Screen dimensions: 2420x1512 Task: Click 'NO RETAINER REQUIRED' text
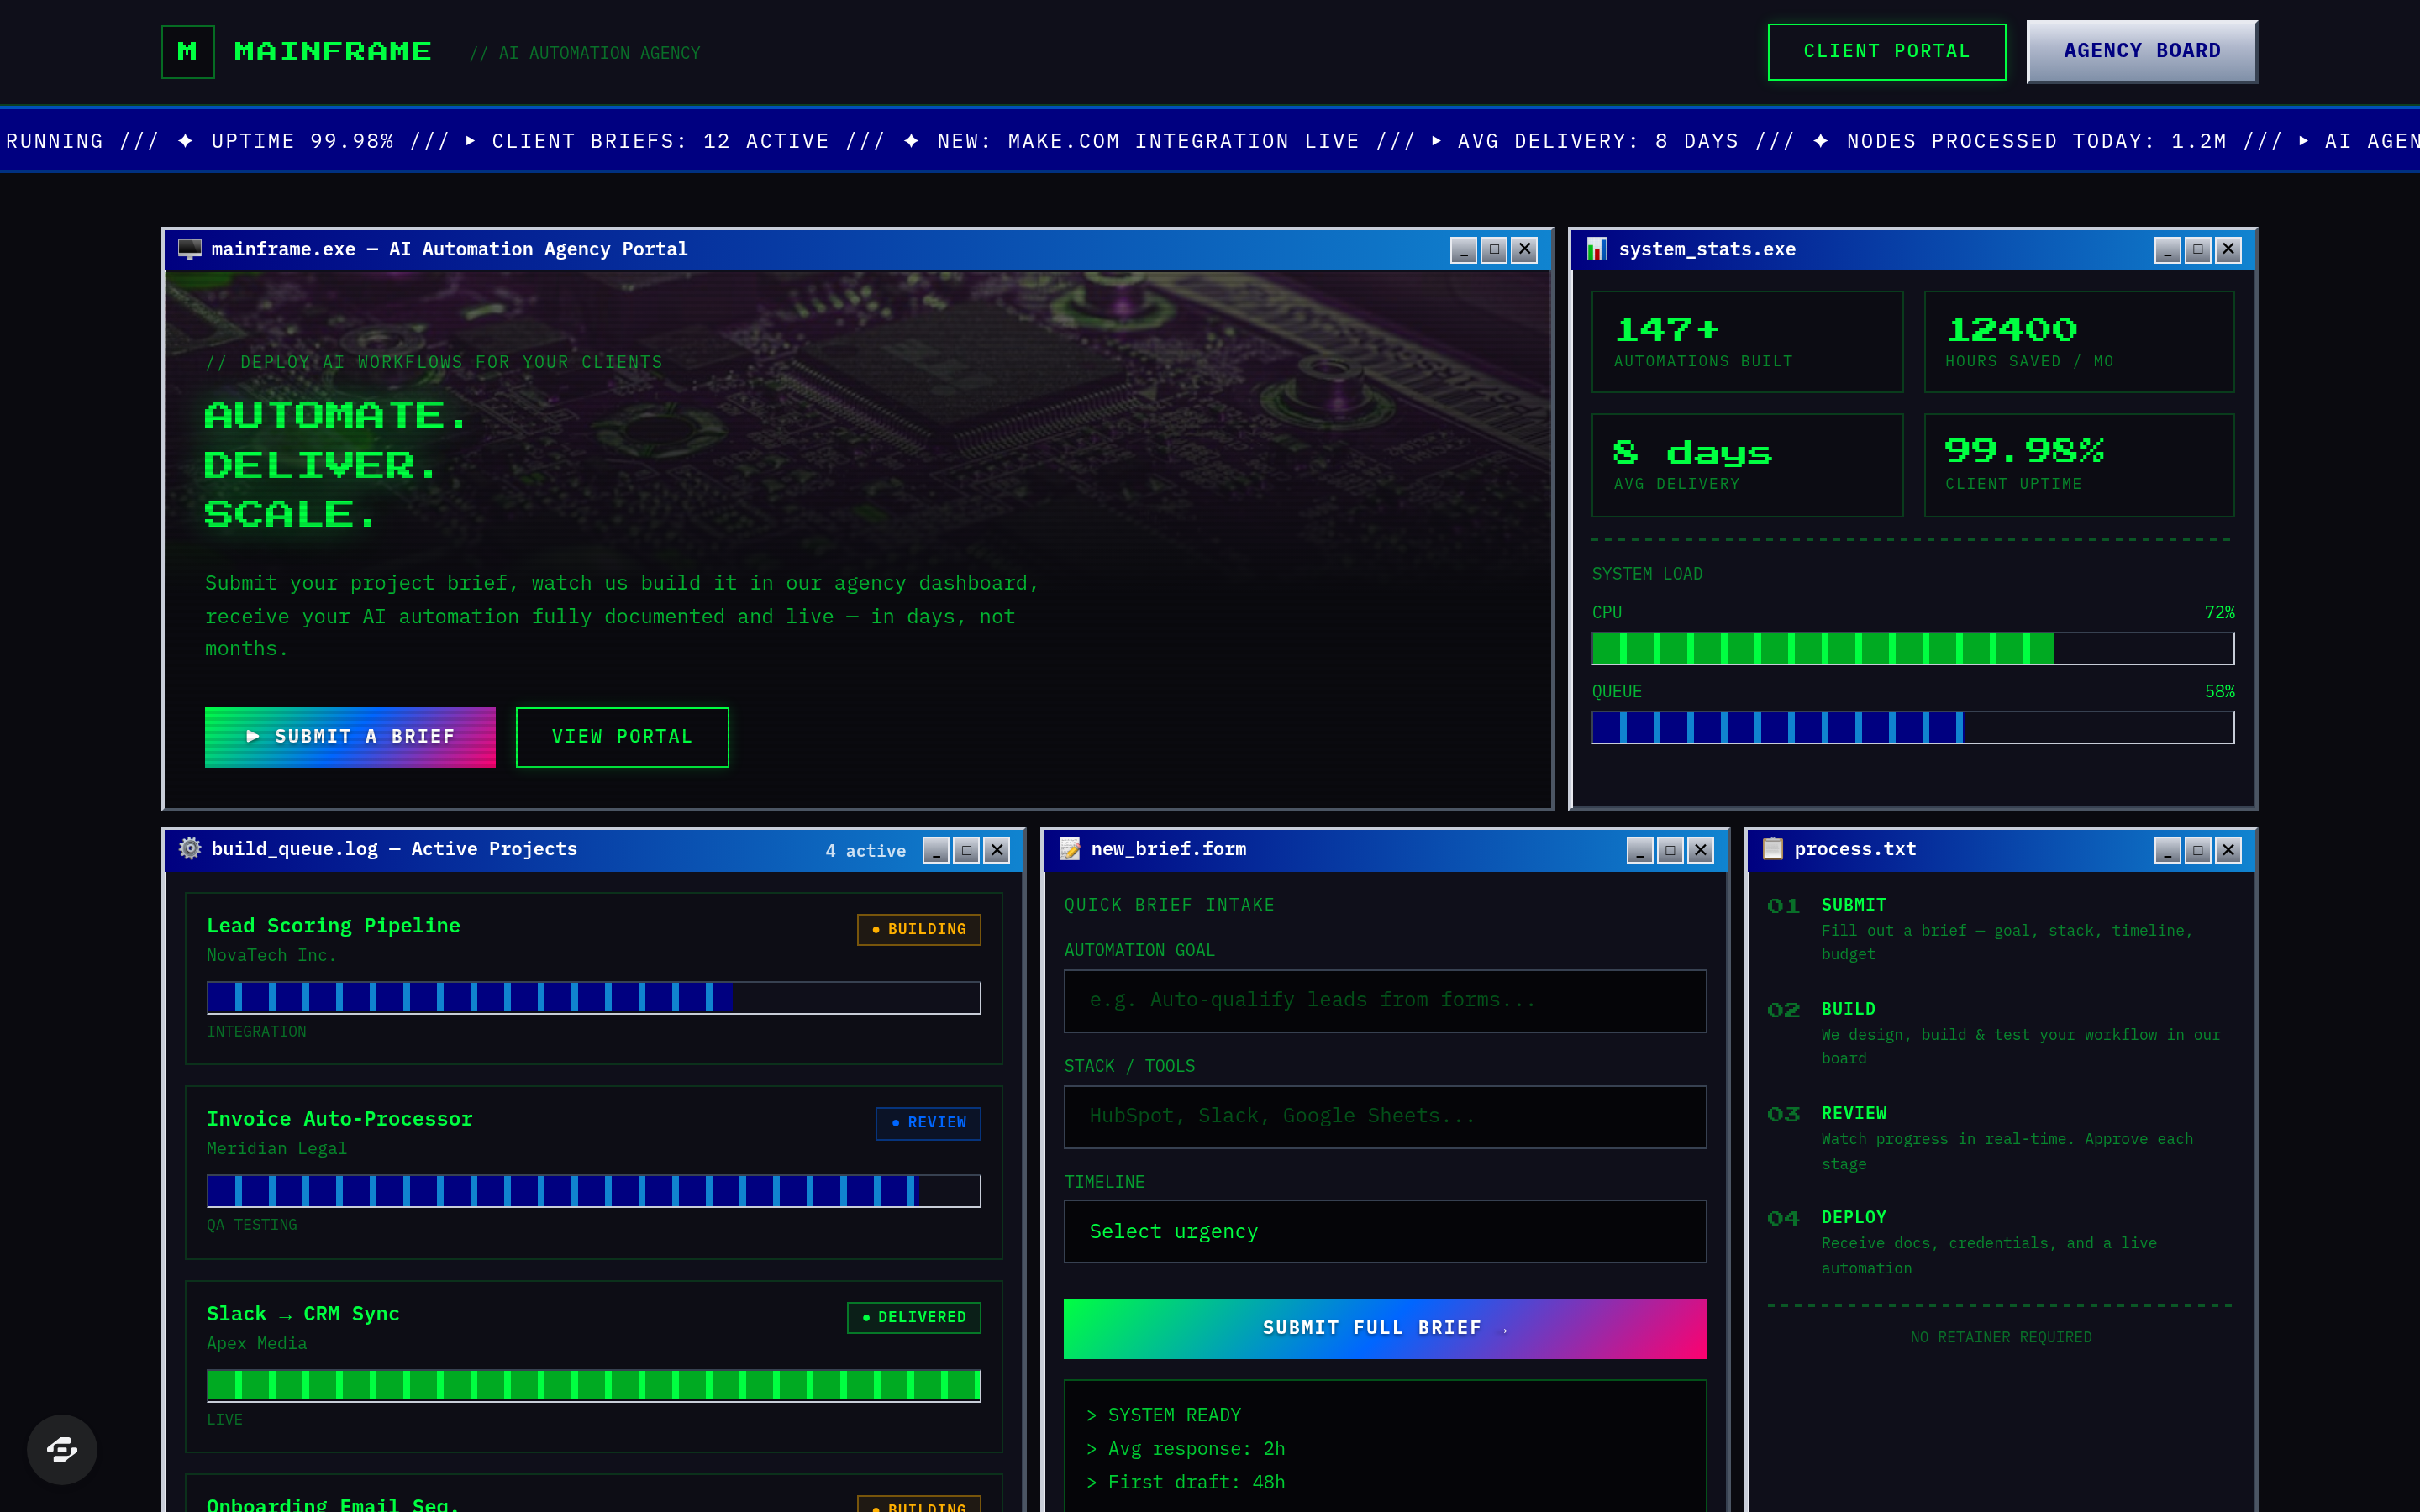pos(2001,1338)
